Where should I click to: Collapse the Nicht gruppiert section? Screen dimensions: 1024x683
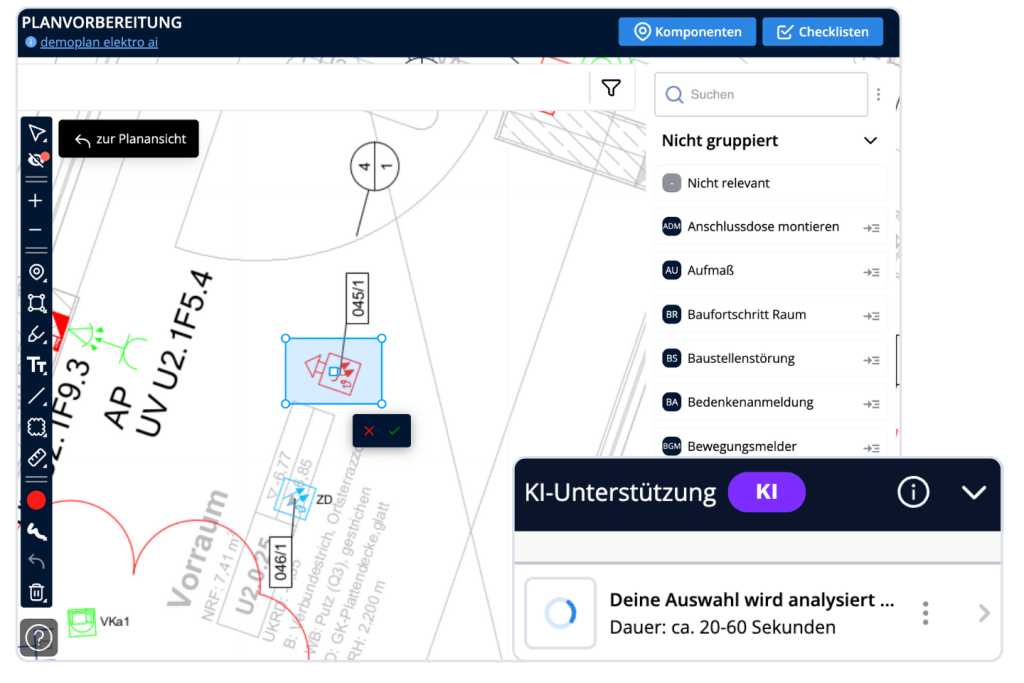coord(870,141)
